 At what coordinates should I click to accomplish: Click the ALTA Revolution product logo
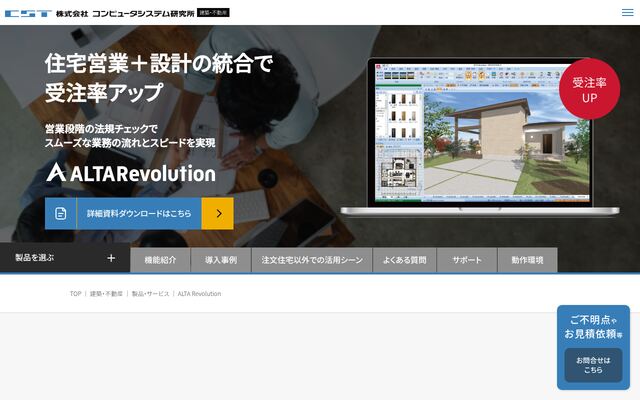coord(131,173)
